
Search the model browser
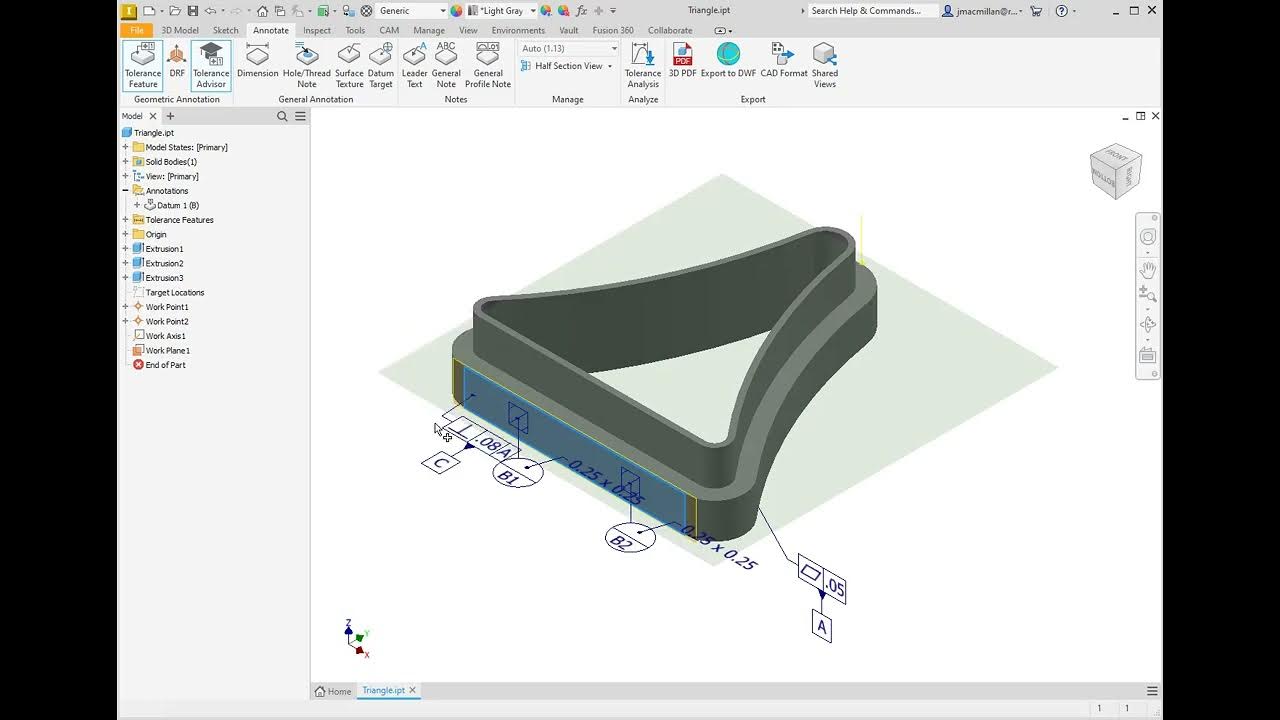click(282, 116)
